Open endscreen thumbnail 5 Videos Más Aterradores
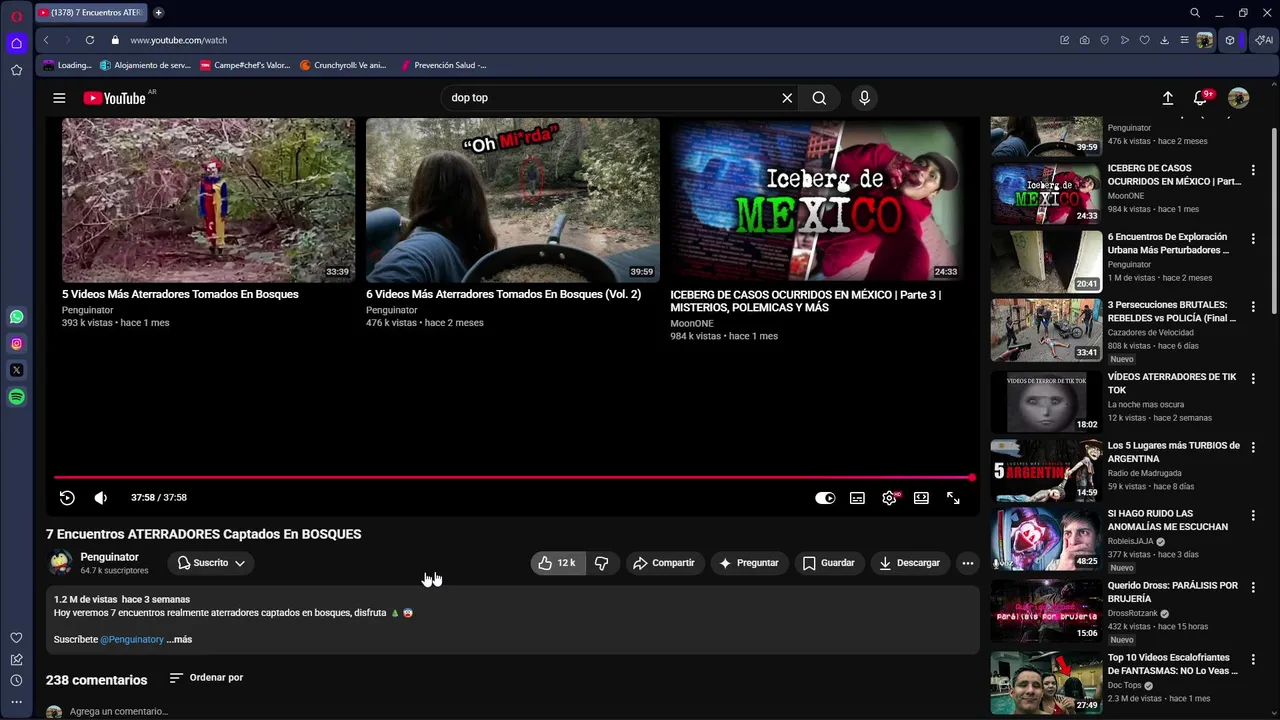The width and height of the screenshot is (1280, 720). (208, 200)
